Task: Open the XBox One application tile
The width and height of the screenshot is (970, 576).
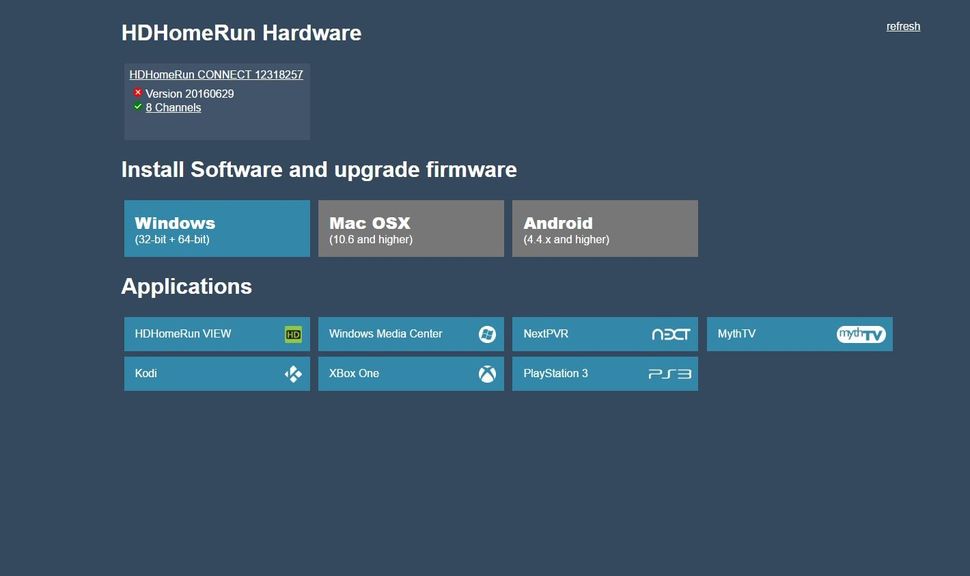Action: [x=411, y=374]
